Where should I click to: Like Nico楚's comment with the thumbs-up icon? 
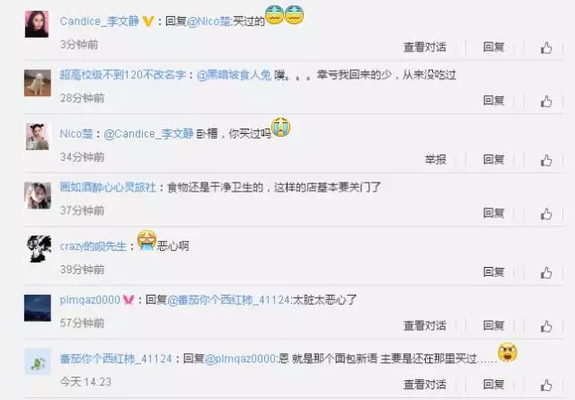point(546,160)
